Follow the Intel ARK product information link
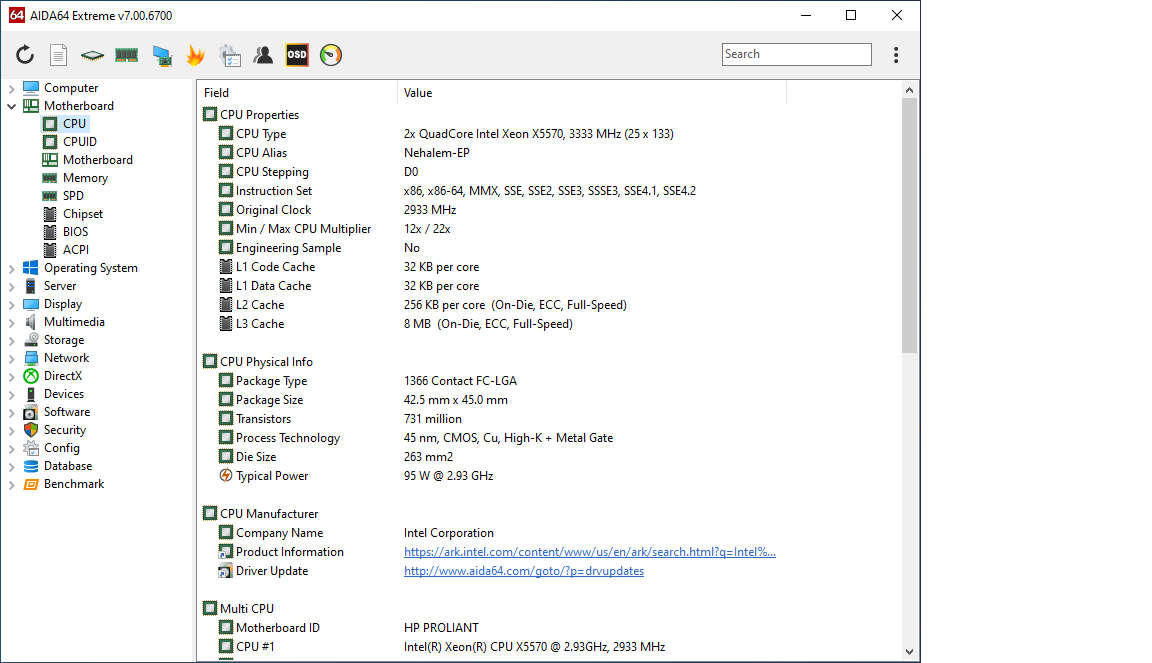1152x663 pixels. [590, 551]
